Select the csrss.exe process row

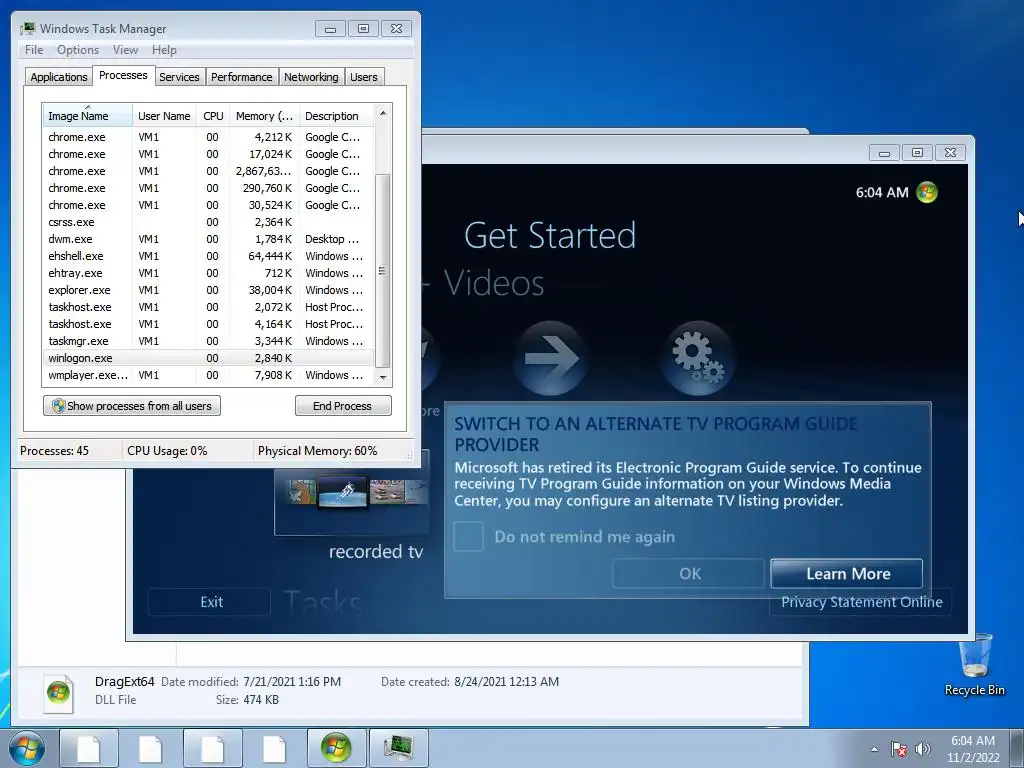tap(208, 222)
